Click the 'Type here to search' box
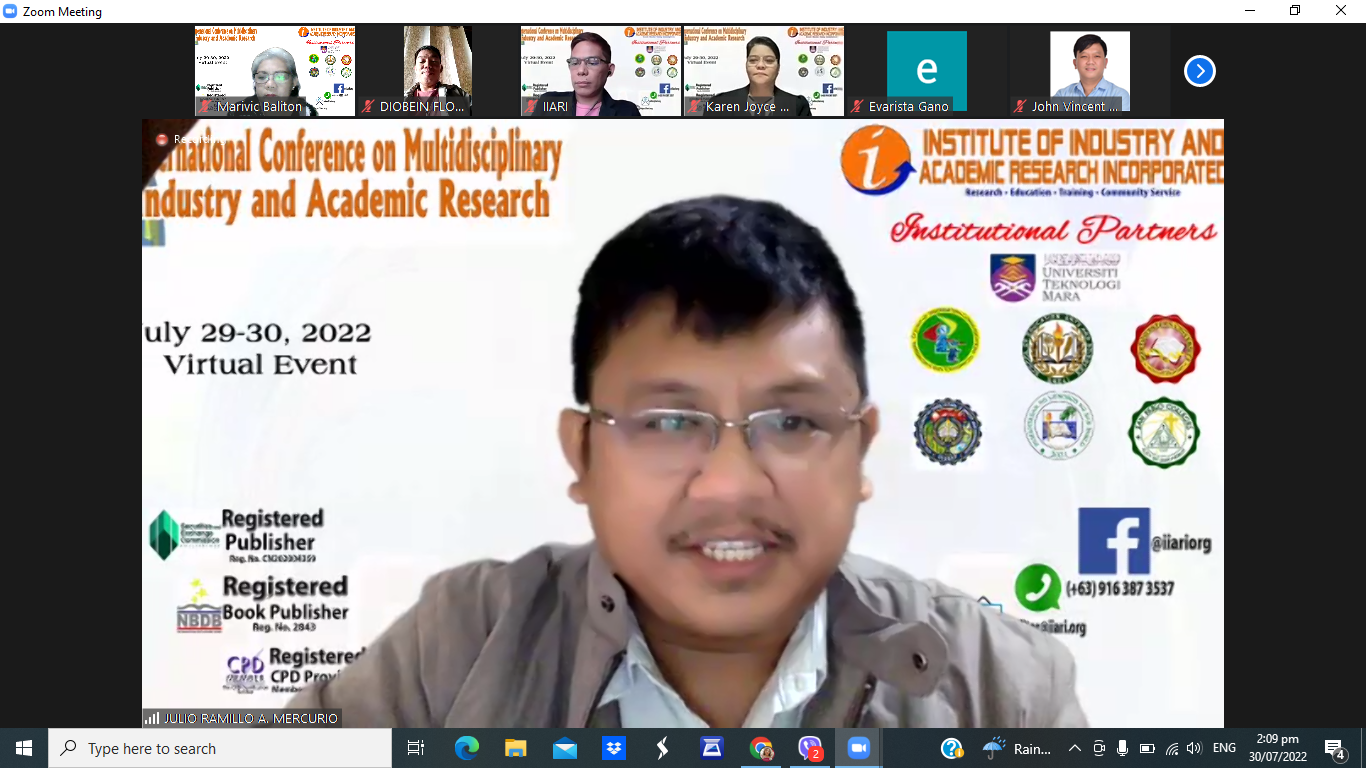This screenshot has width=1366, height=768. [220, 748]
